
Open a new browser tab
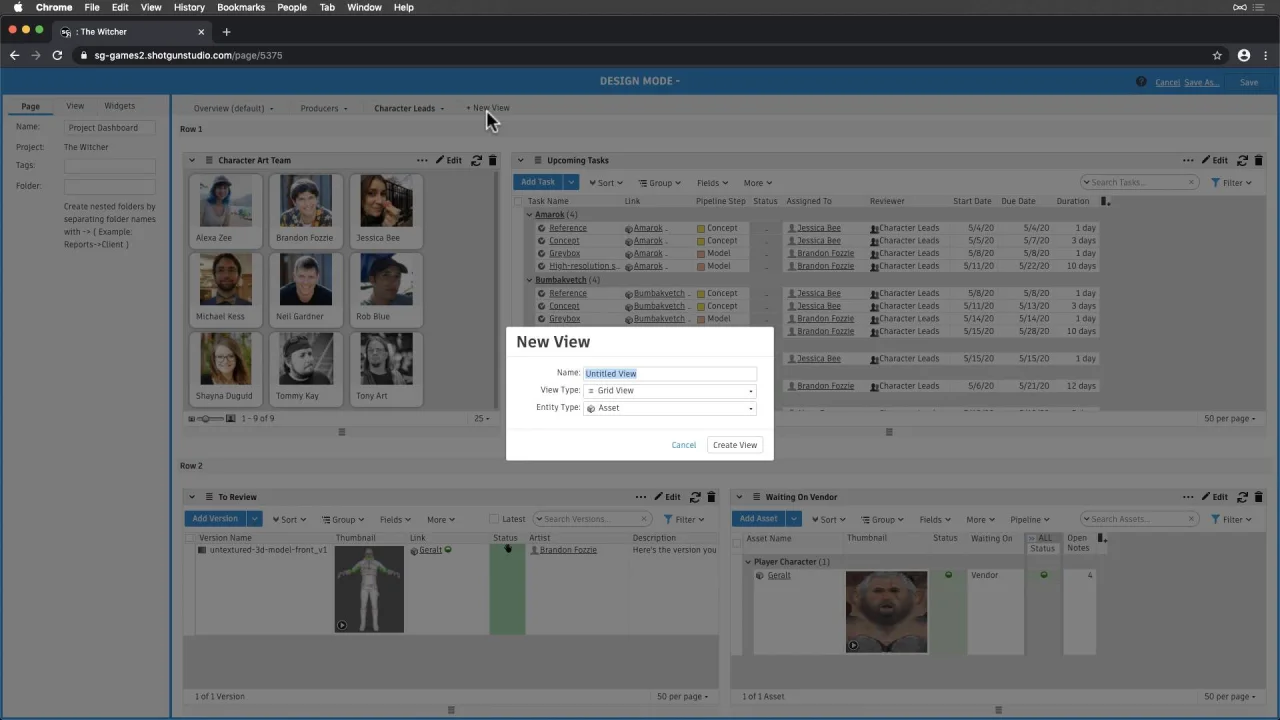[x=226, y=32]
